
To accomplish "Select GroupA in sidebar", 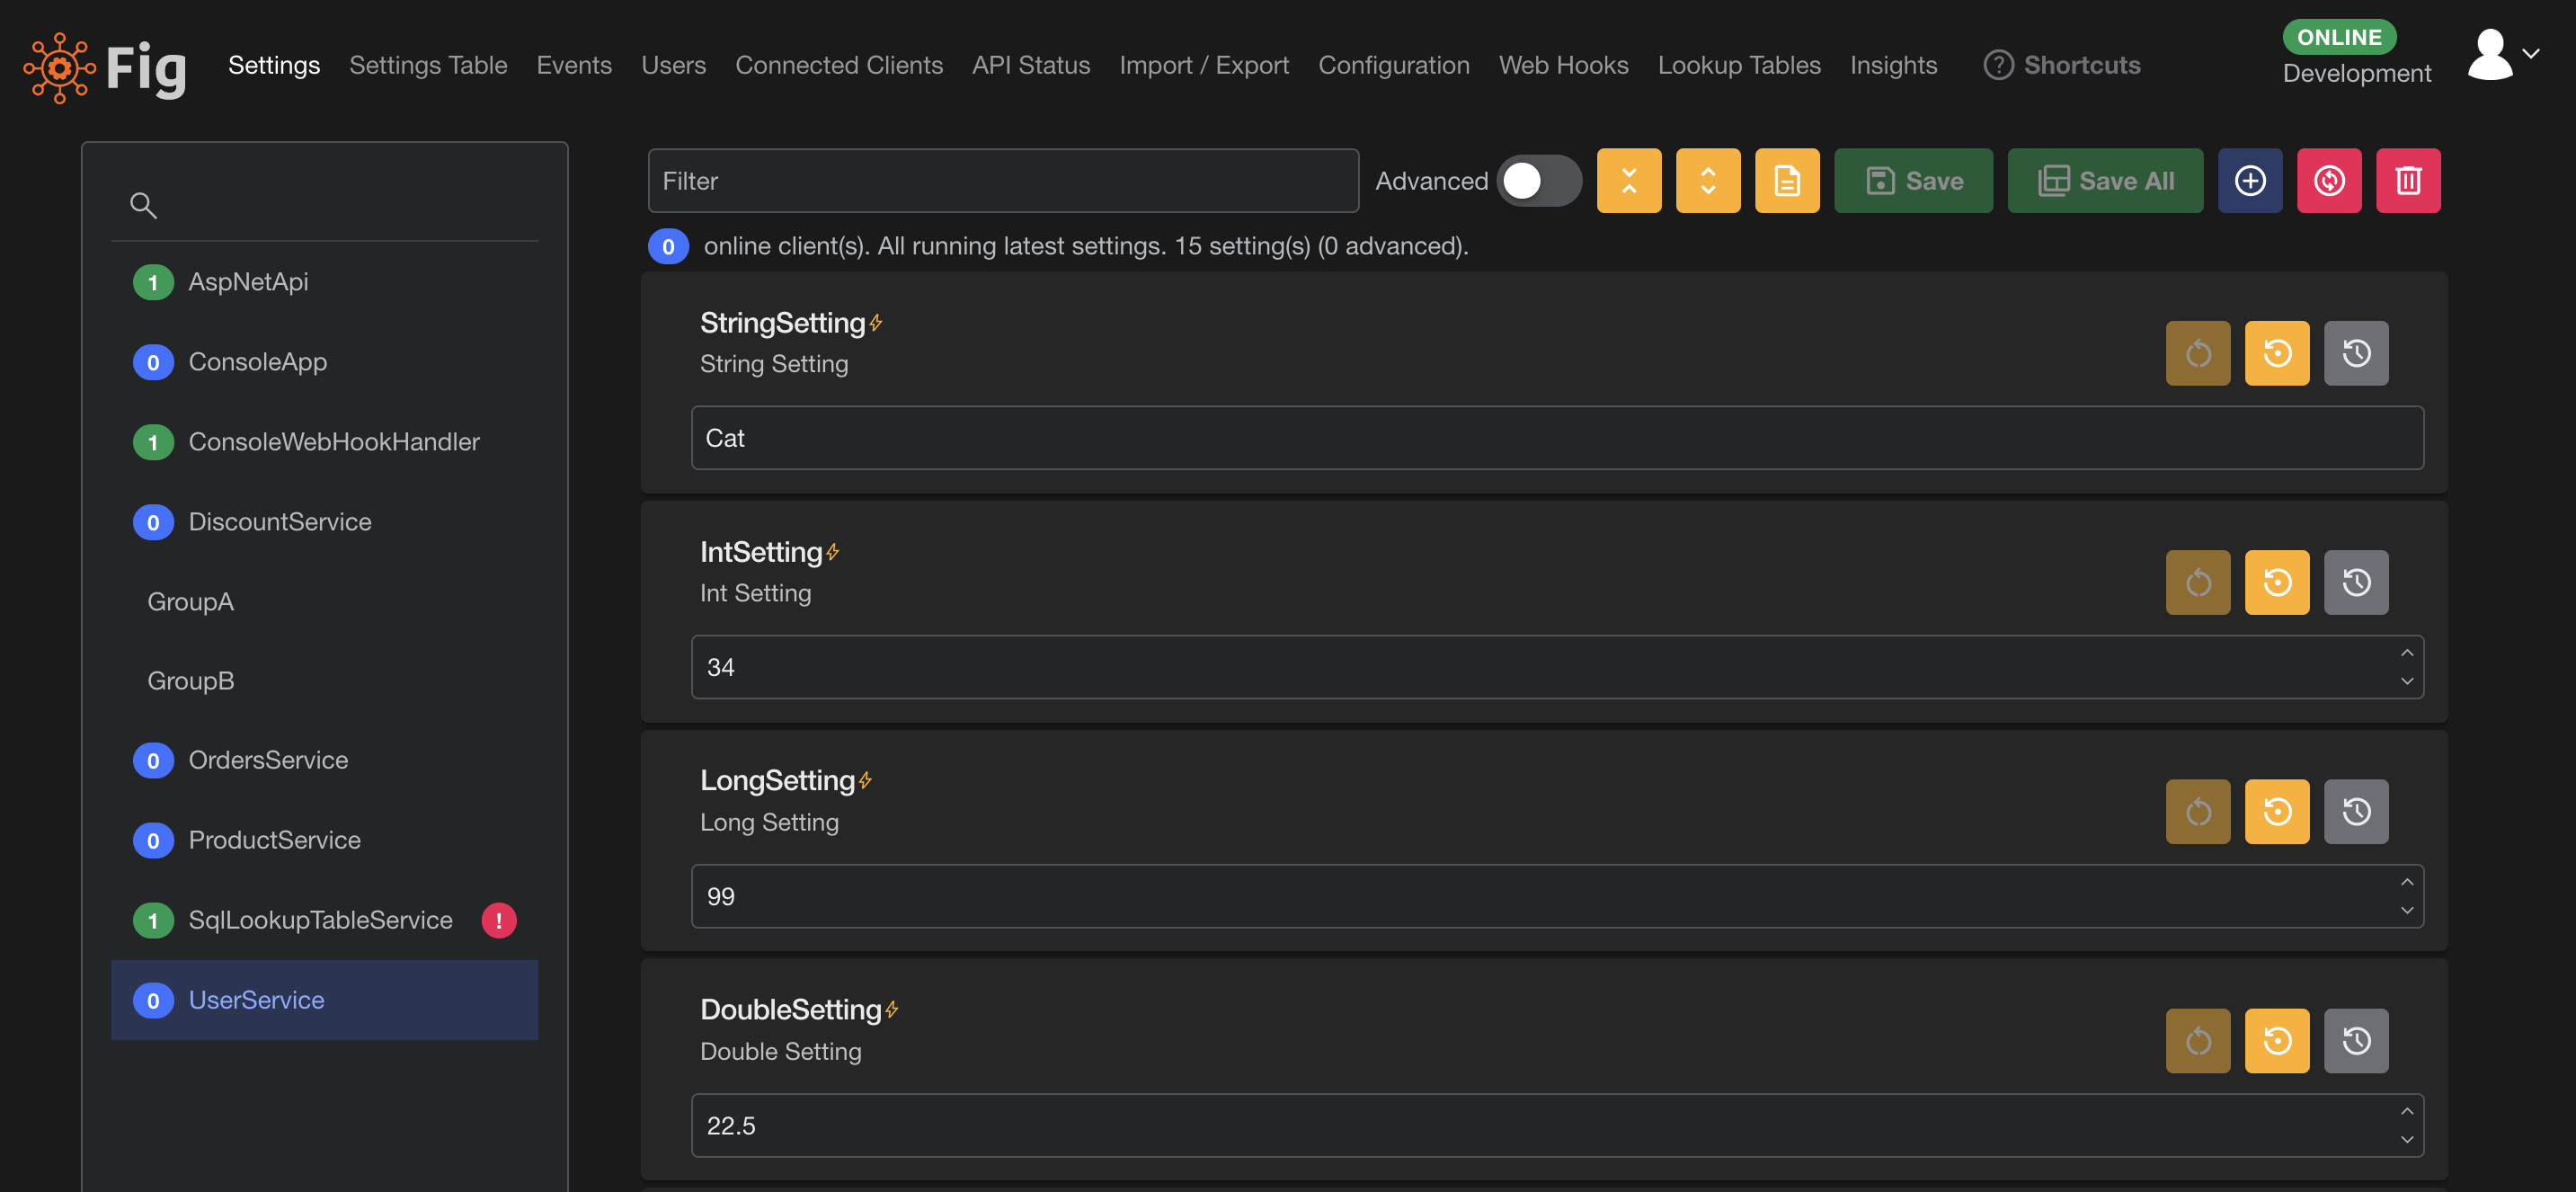I will click(325, 602).
